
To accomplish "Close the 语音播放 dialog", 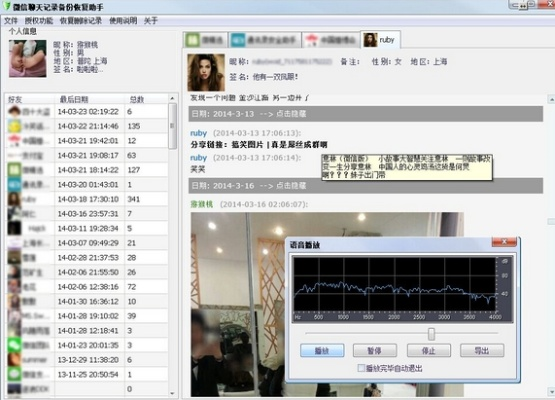I will [504, 242].
